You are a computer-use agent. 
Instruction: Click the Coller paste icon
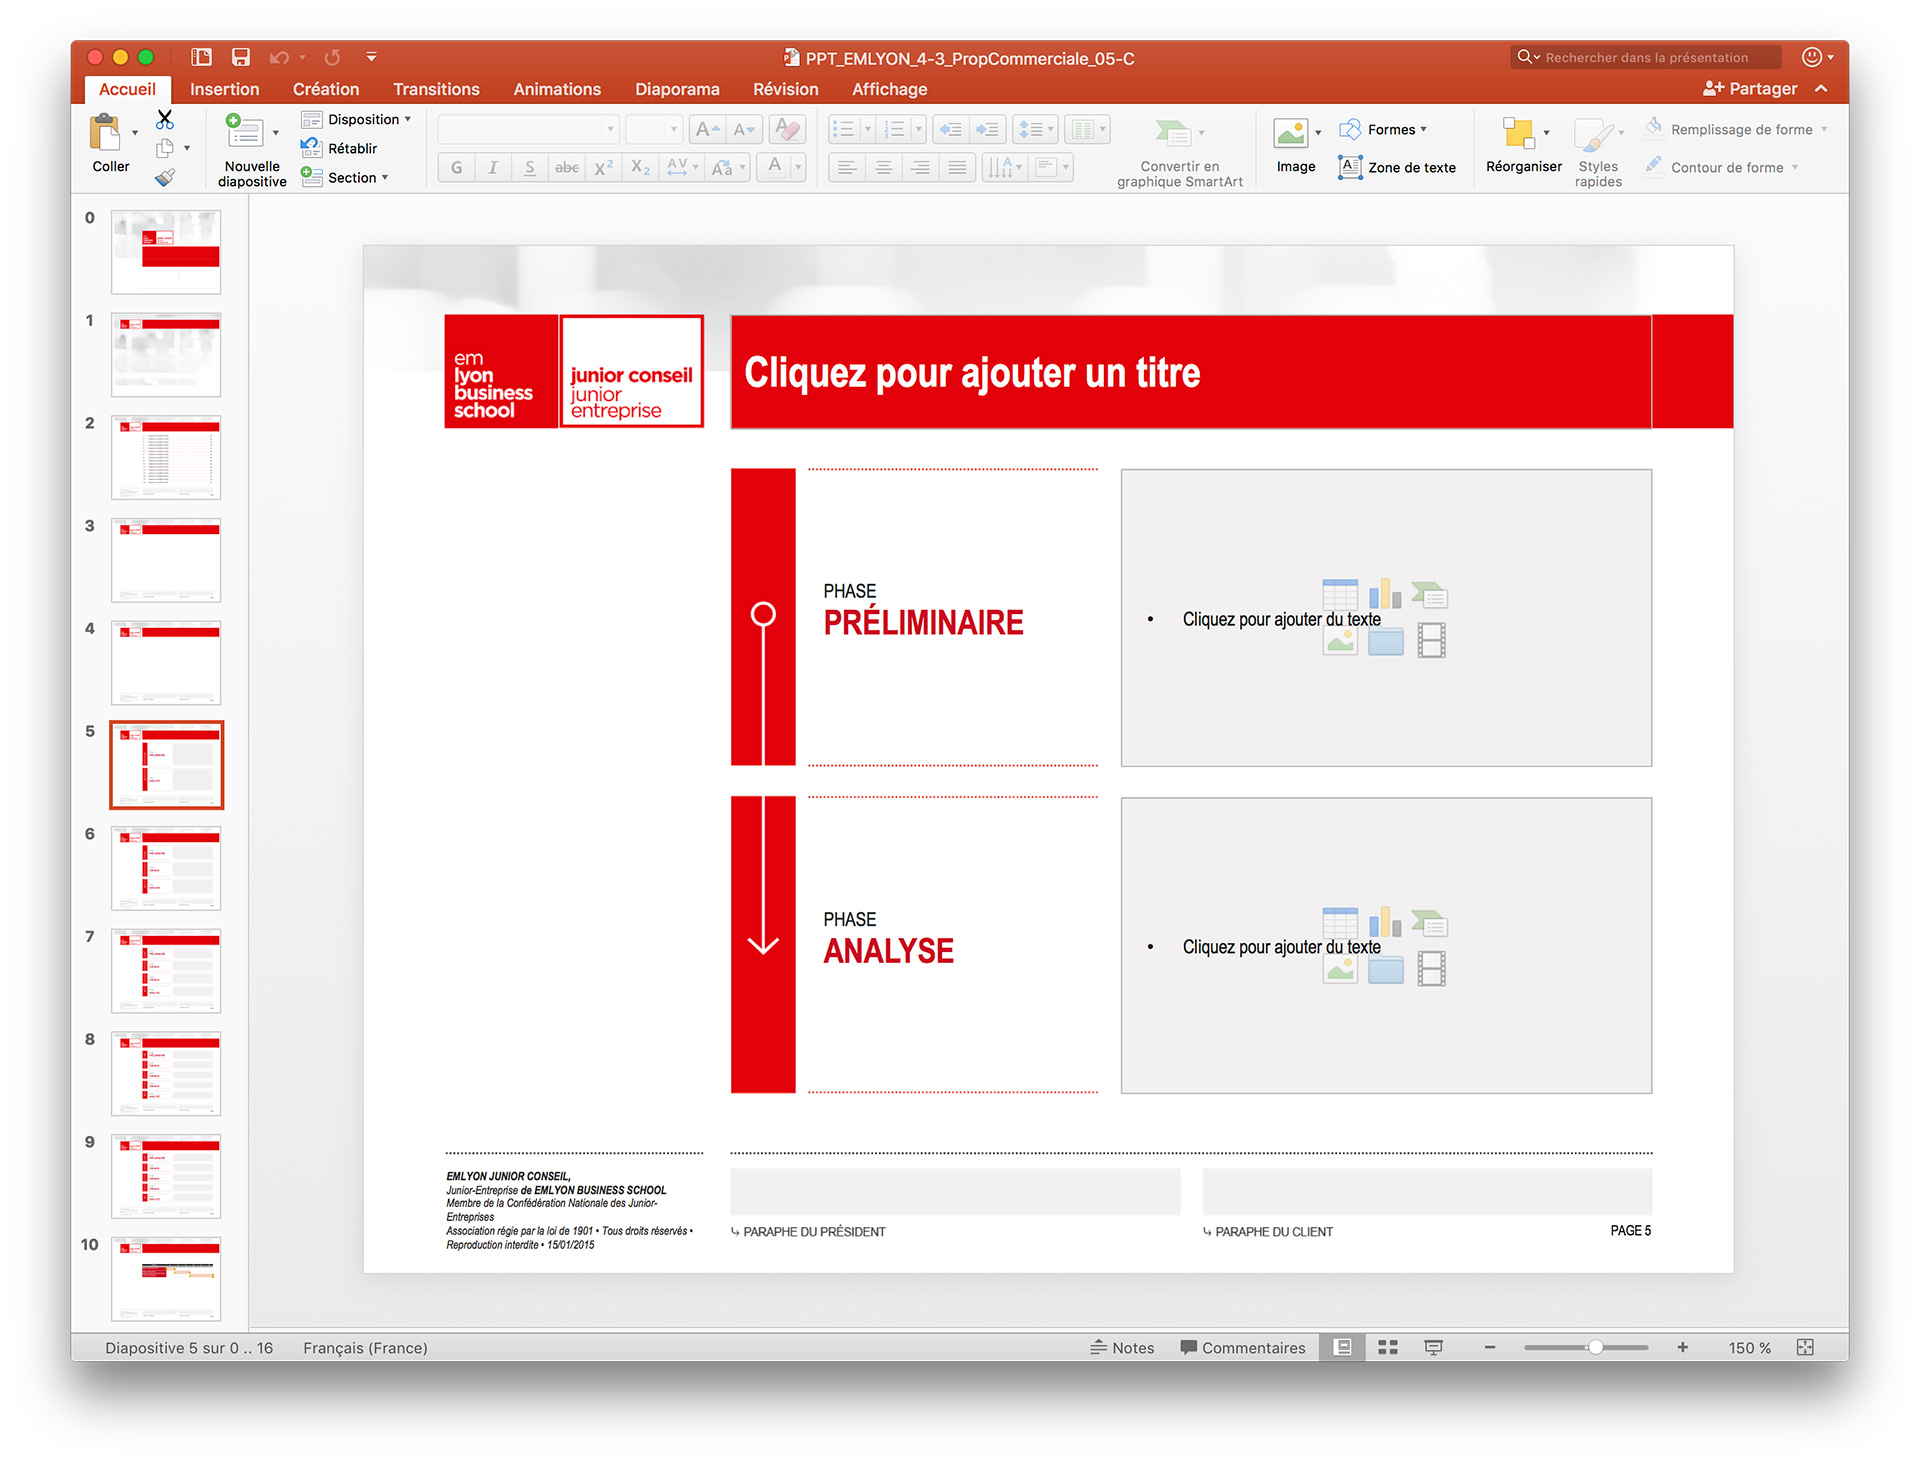pyautogui.click(x=105, y=133)
